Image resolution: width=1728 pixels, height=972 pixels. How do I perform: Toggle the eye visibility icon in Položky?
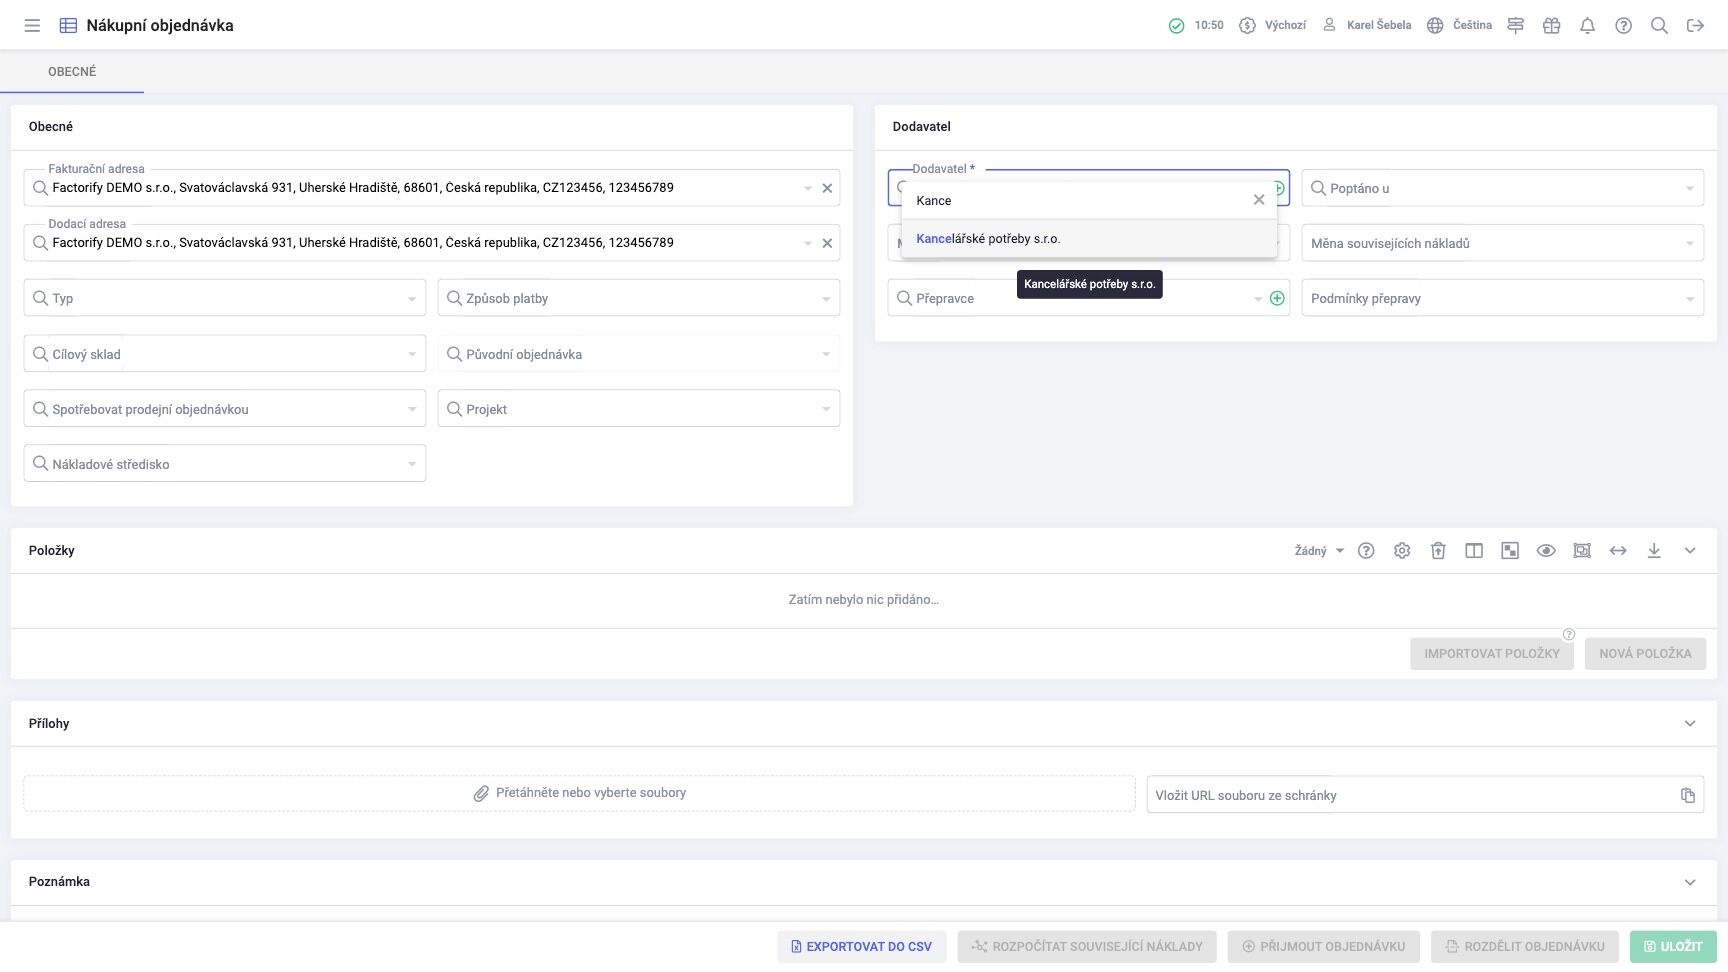[1546, 551]
